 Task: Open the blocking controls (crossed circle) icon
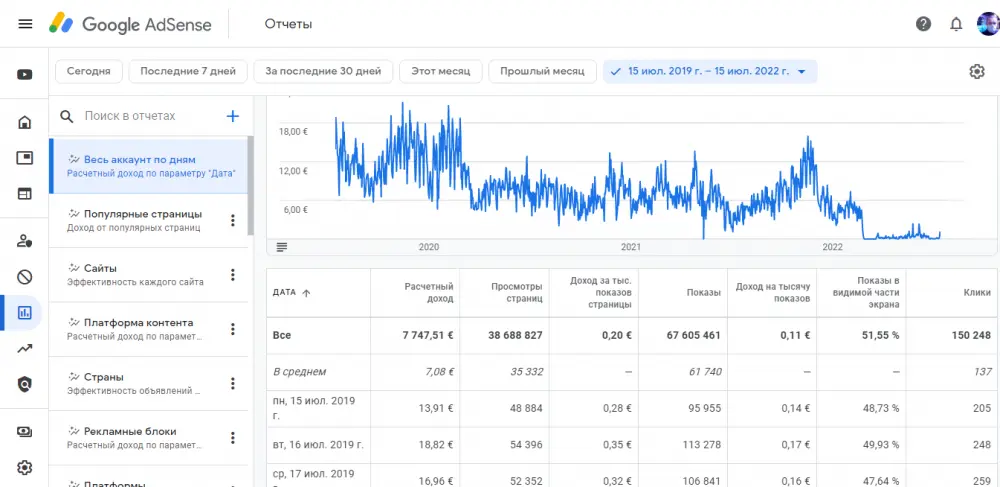coord(25,277)
